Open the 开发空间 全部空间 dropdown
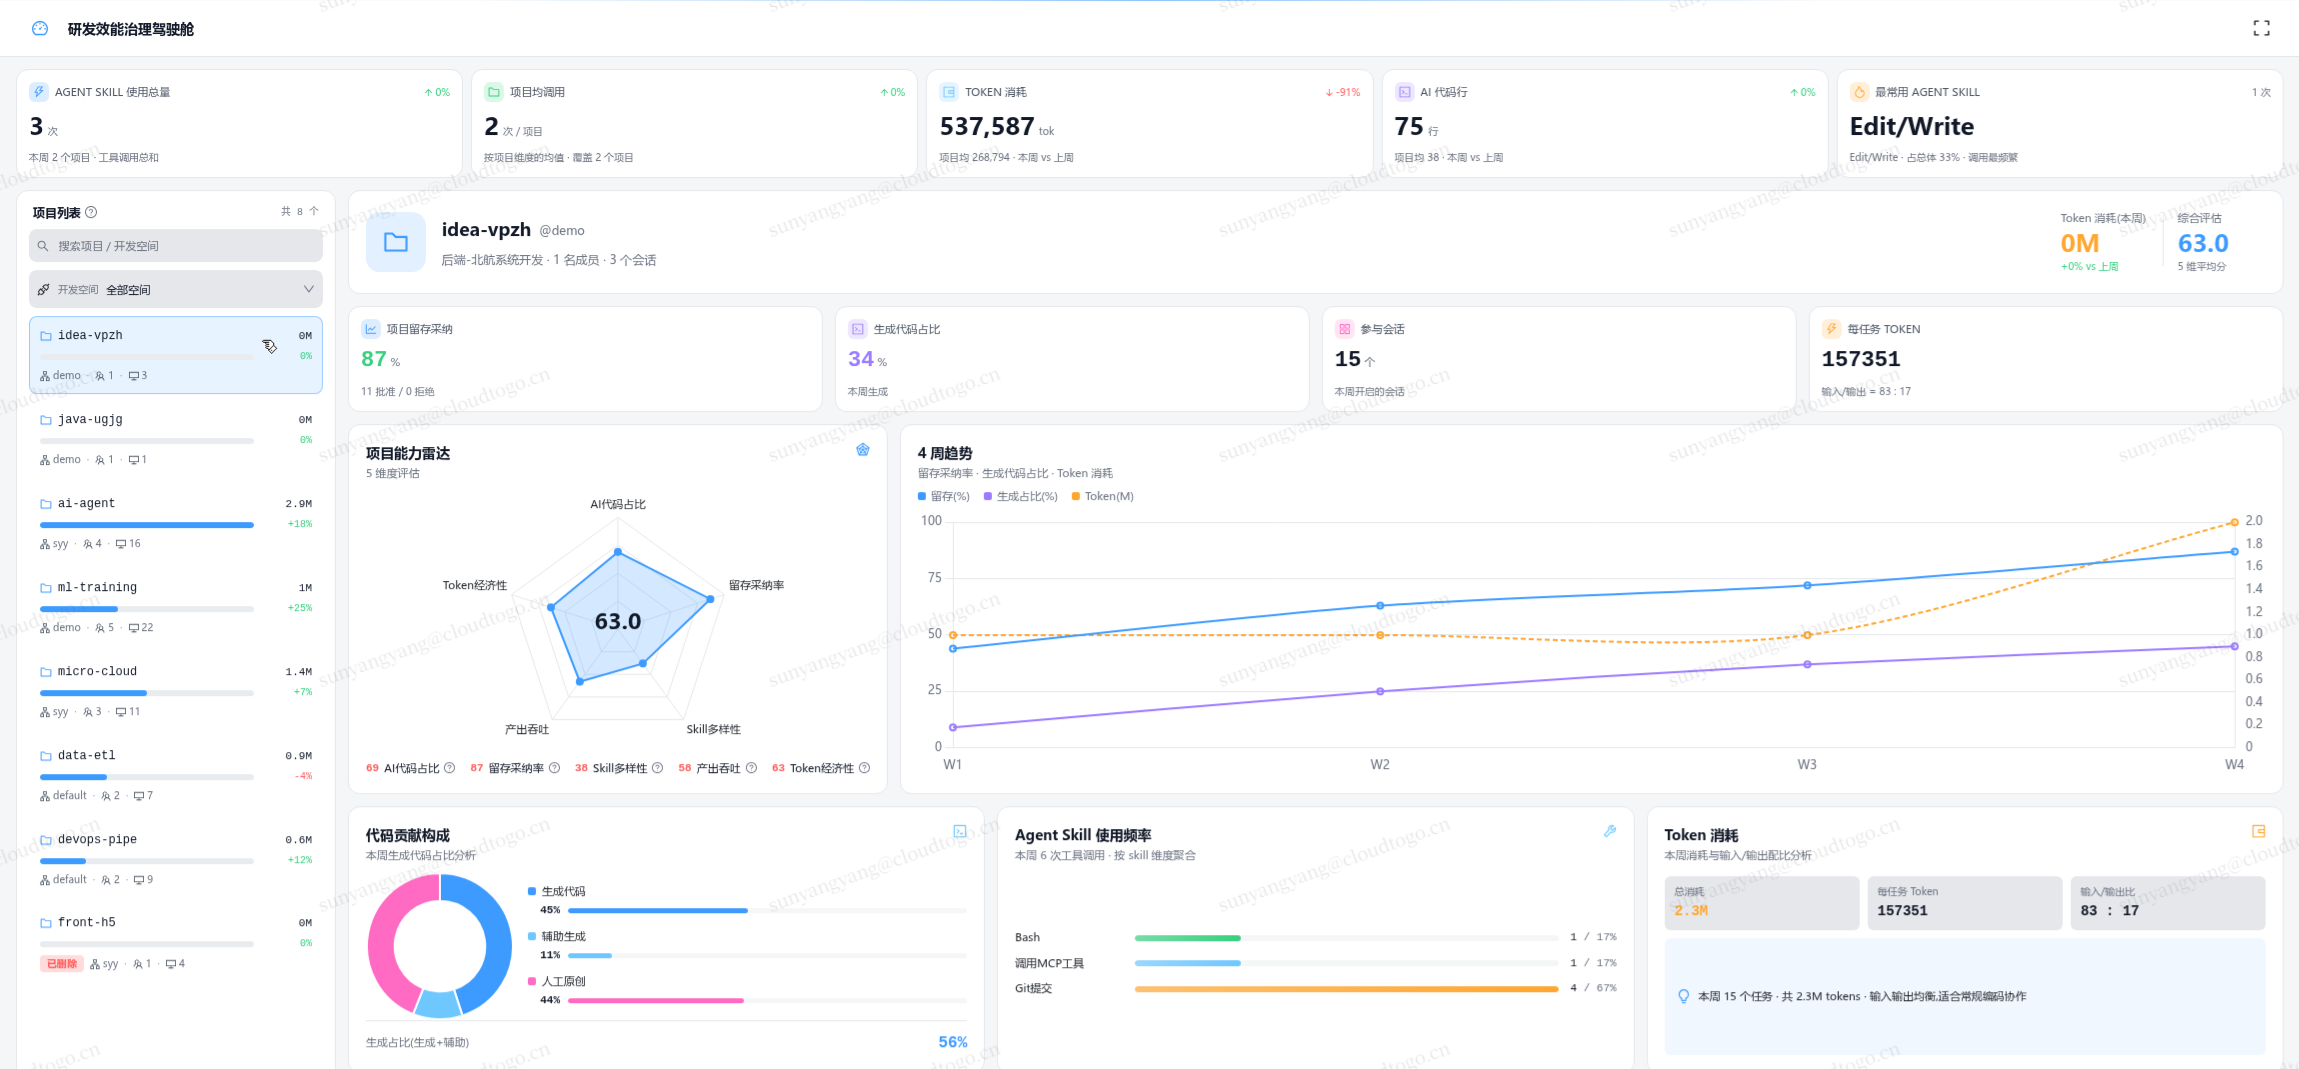The image size is (2299, 1069). (176, 290)
